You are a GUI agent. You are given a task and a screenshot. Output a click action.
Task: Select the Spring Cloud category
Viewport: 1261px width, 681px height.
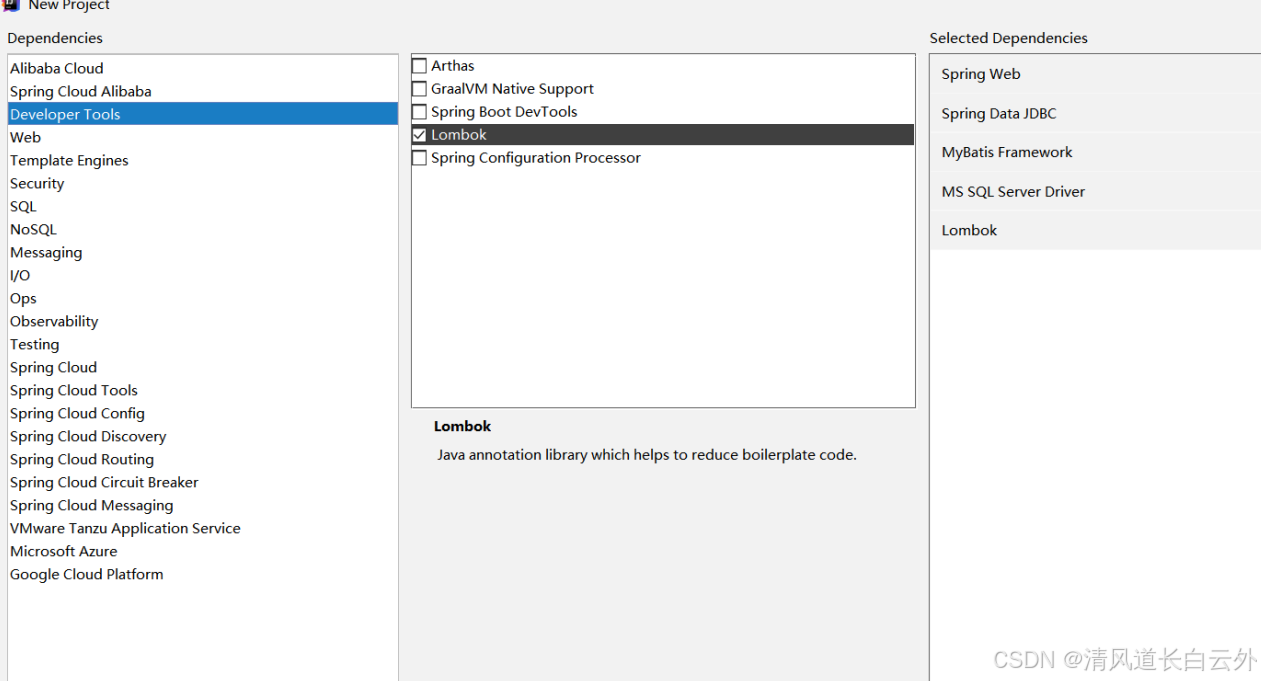[x=202, y=367]
